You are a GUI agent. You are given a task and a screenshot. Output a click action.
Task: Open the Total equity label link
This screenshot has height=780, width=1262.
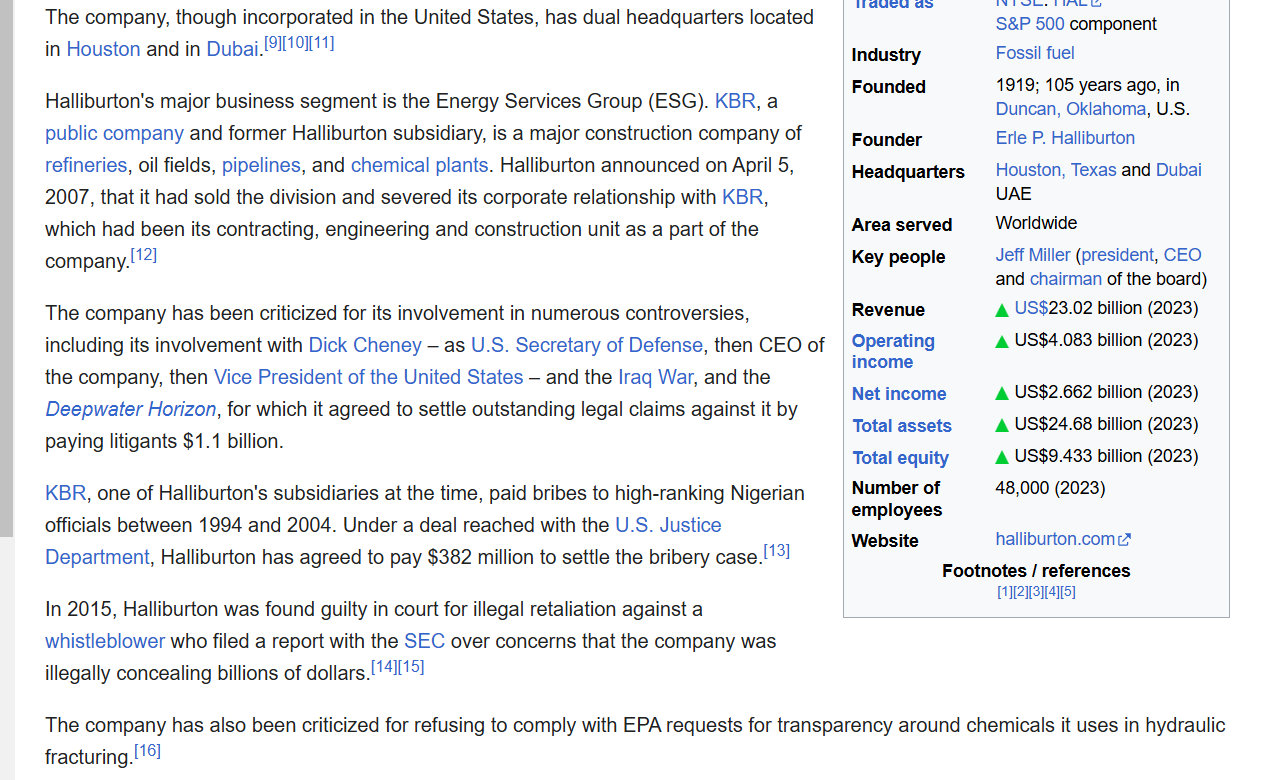900,458
